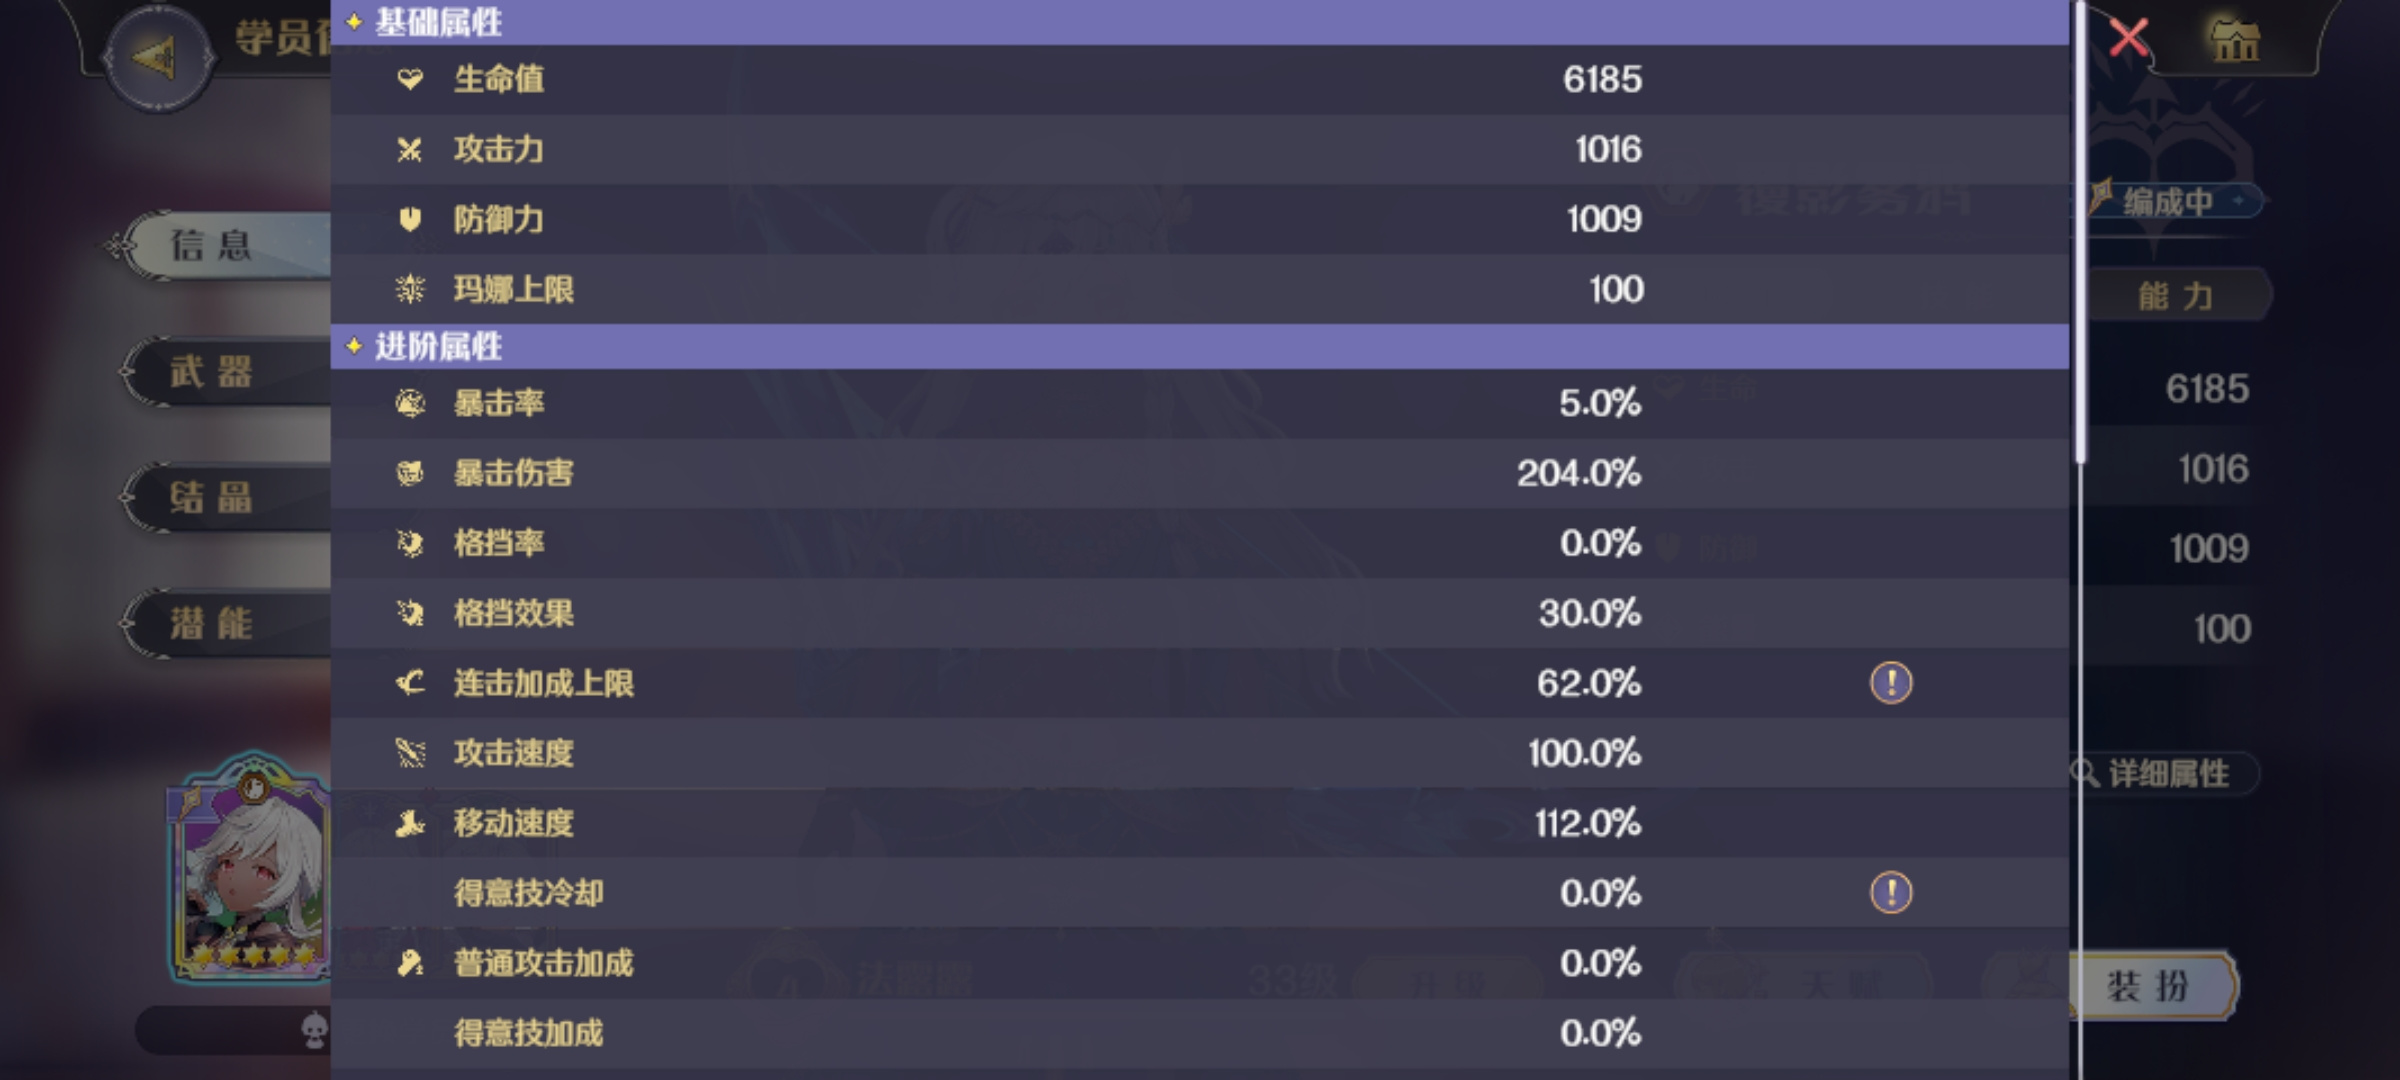
Task: Click the 移动速度 boot icon
Action: [410, 823]
